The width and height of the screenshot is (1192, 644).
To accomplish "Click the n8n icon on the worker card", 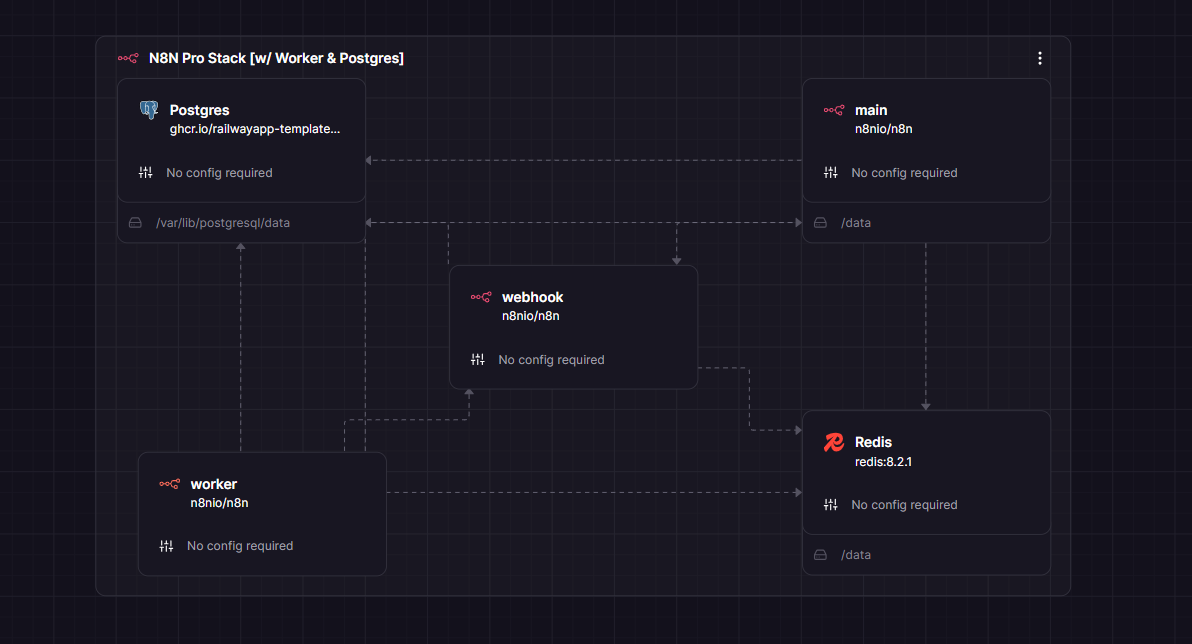I will [x=170, y=484].
